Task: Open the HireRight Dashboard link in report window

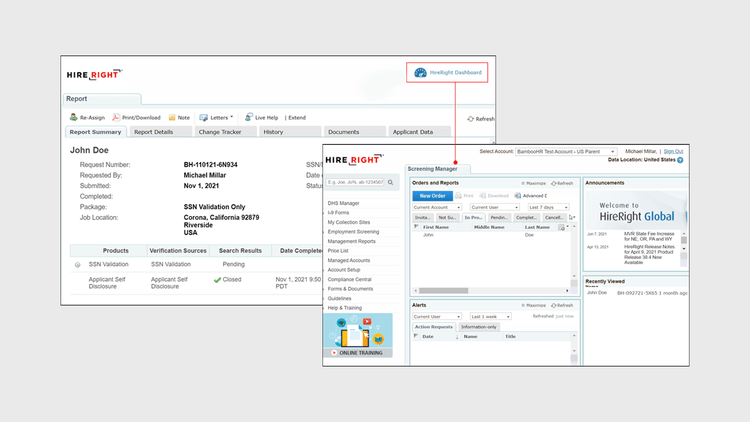Action: pyautogui.click(x=448, y=73)
